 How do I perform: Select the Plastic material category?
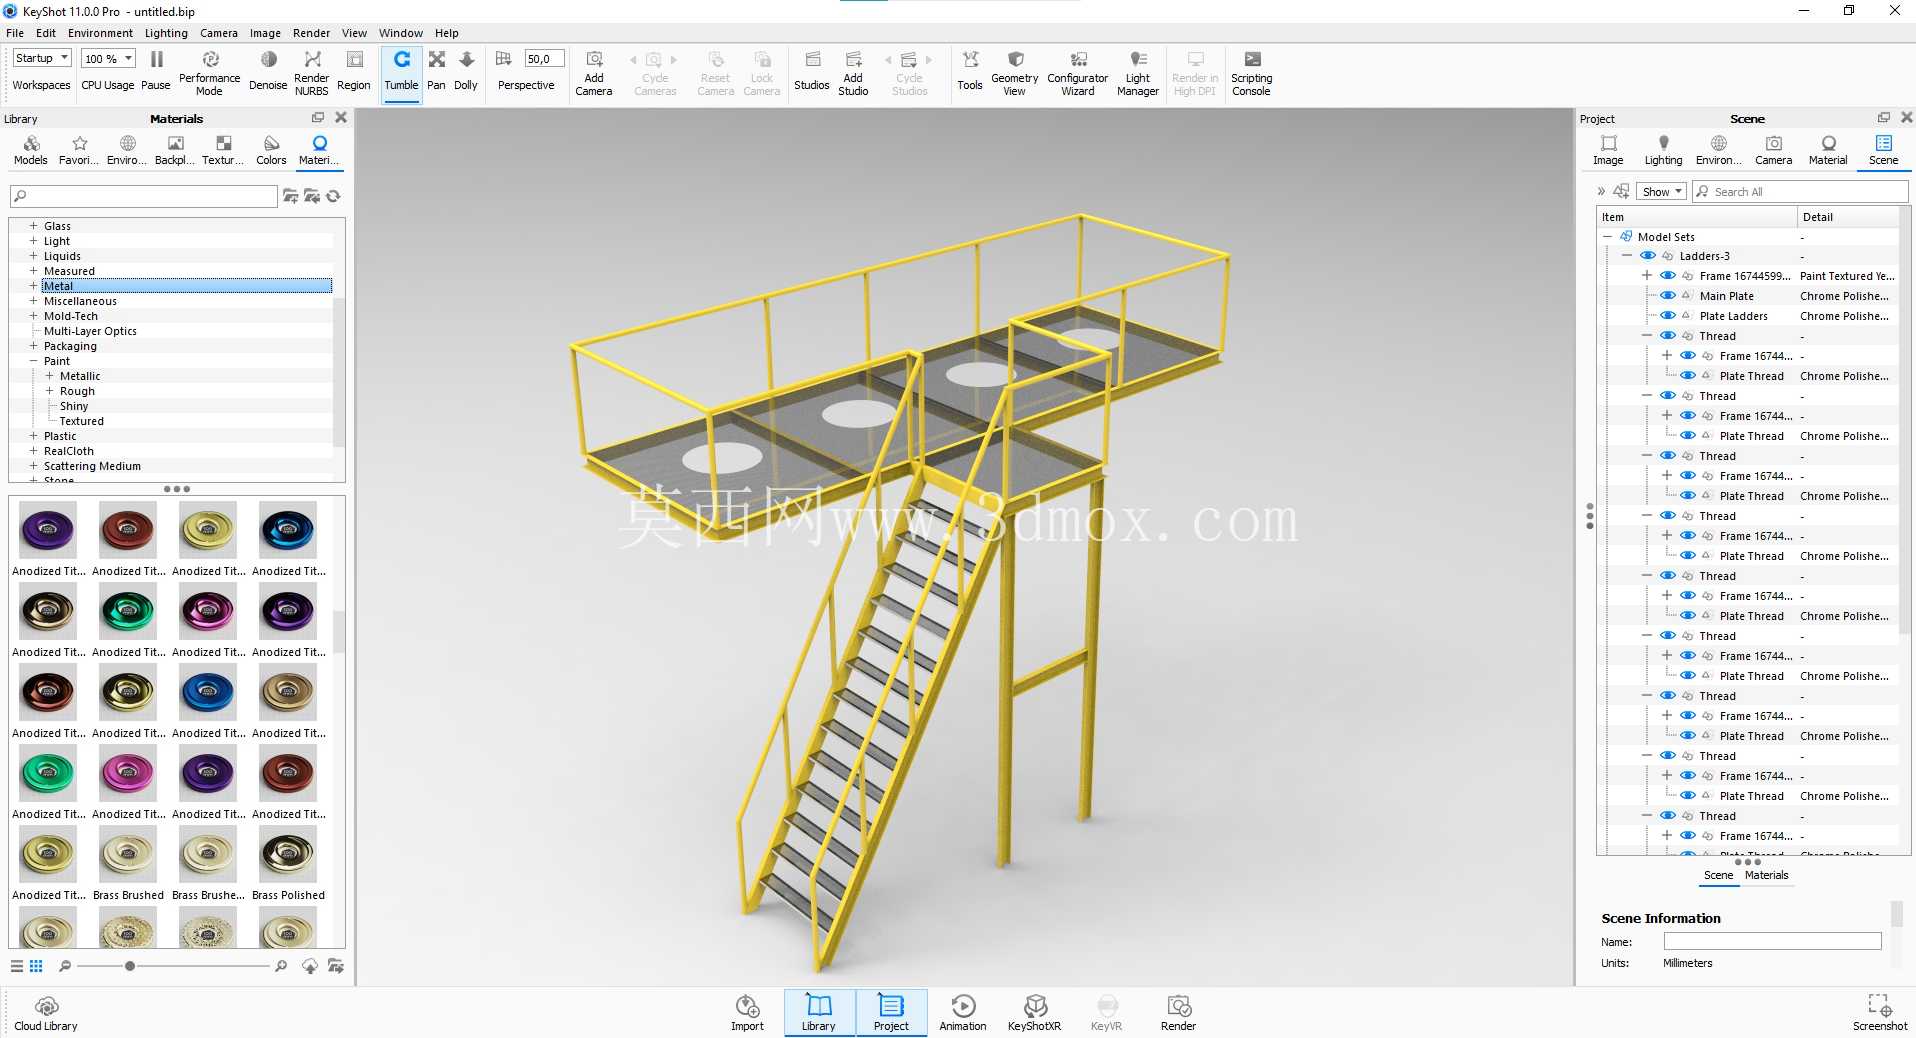[x=60, y=436]
